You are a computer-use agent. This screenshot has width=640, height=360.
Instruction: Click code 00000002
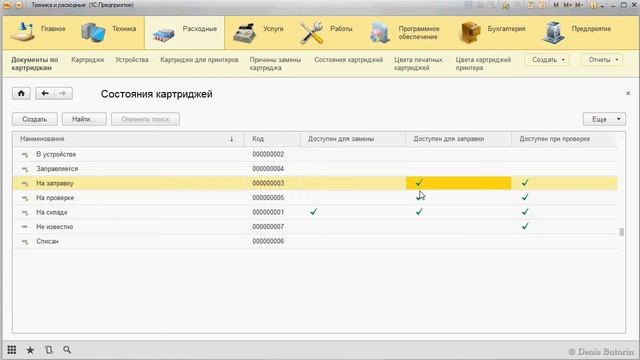tap(268, 154)
